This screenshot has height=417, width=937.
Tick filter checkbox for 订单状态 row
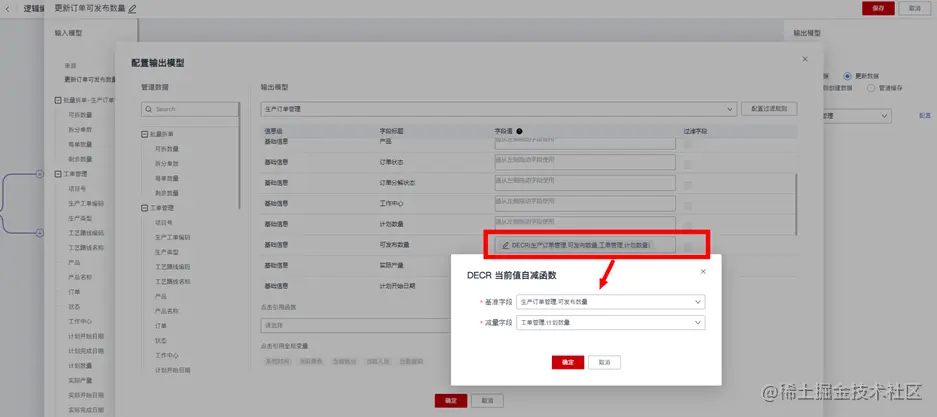click(688, 164)
